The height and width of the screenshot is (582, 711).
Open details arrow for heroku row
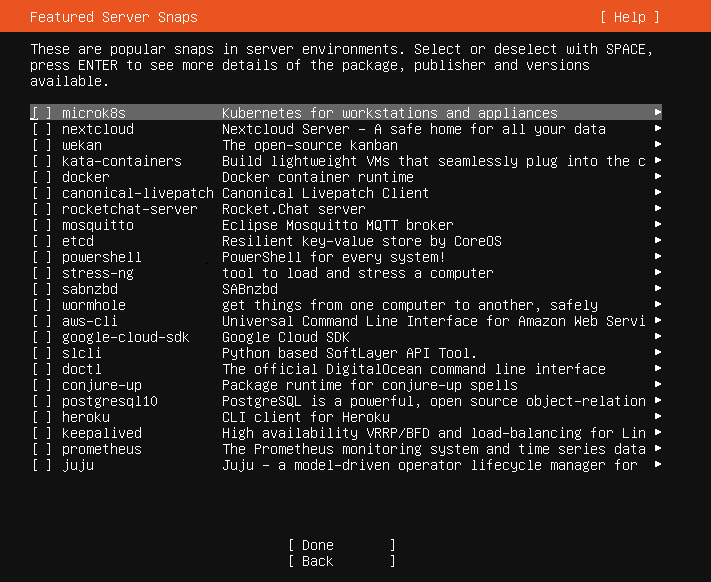coord(657,417)
